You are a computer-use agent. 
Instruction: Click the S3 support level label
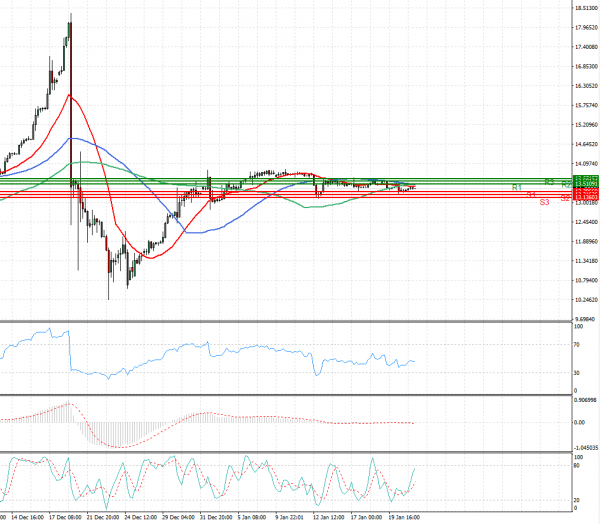click(545, 202)
